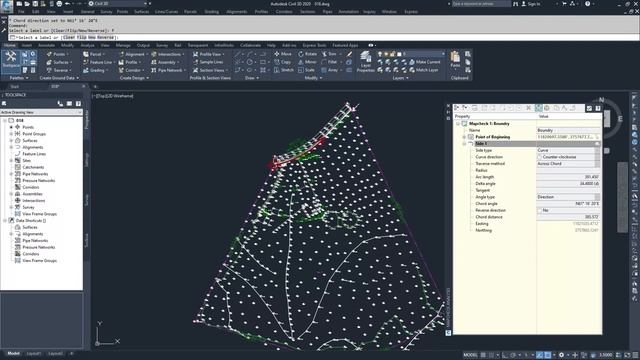
Task: Click the Name value field Boundry
Action: coord(568,130)
